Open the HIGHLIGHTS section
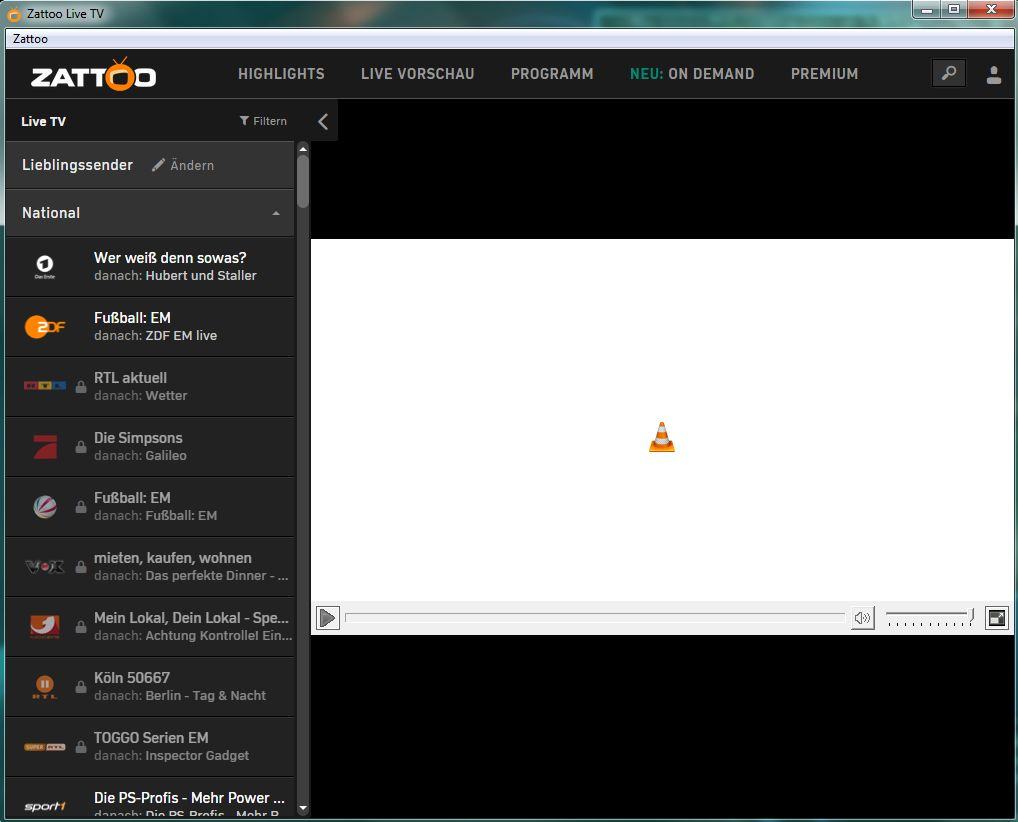 281,74
